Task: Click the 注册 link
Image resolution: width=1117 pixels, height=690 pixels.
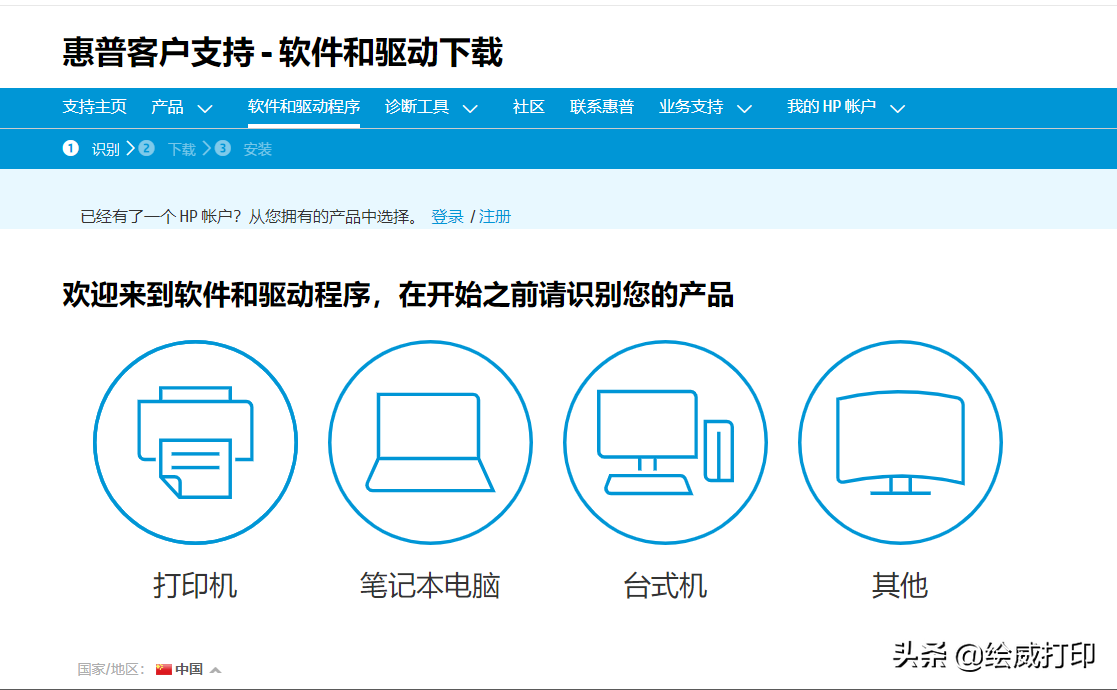Action: coord(495,216)
